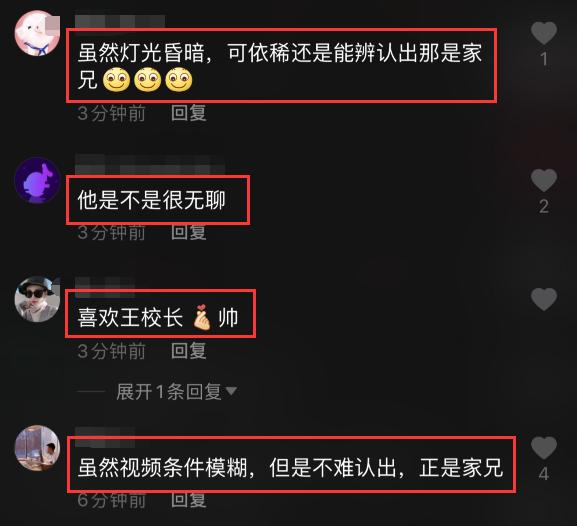Viewport: 577px width, 526px height.
Task: Click dropdown arrow next to 展开1条回复
Action: tap(231, 391)
